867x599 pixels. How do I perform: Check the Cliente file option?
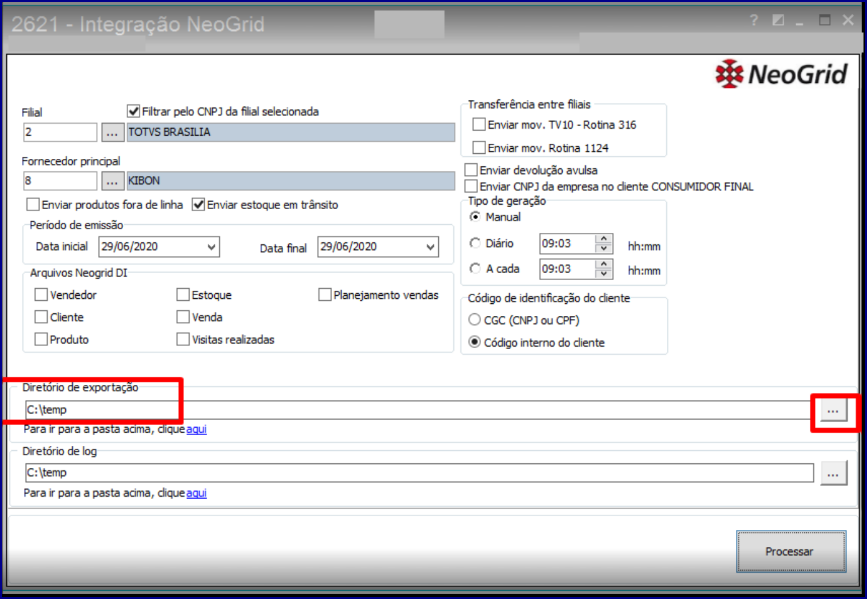coord(41,317)
